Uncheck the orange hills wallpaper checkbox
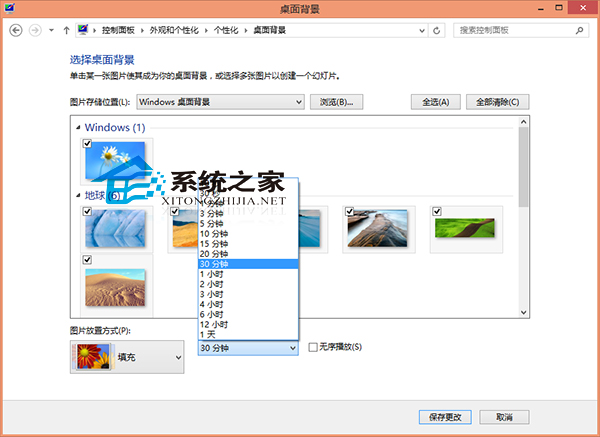 175,211
